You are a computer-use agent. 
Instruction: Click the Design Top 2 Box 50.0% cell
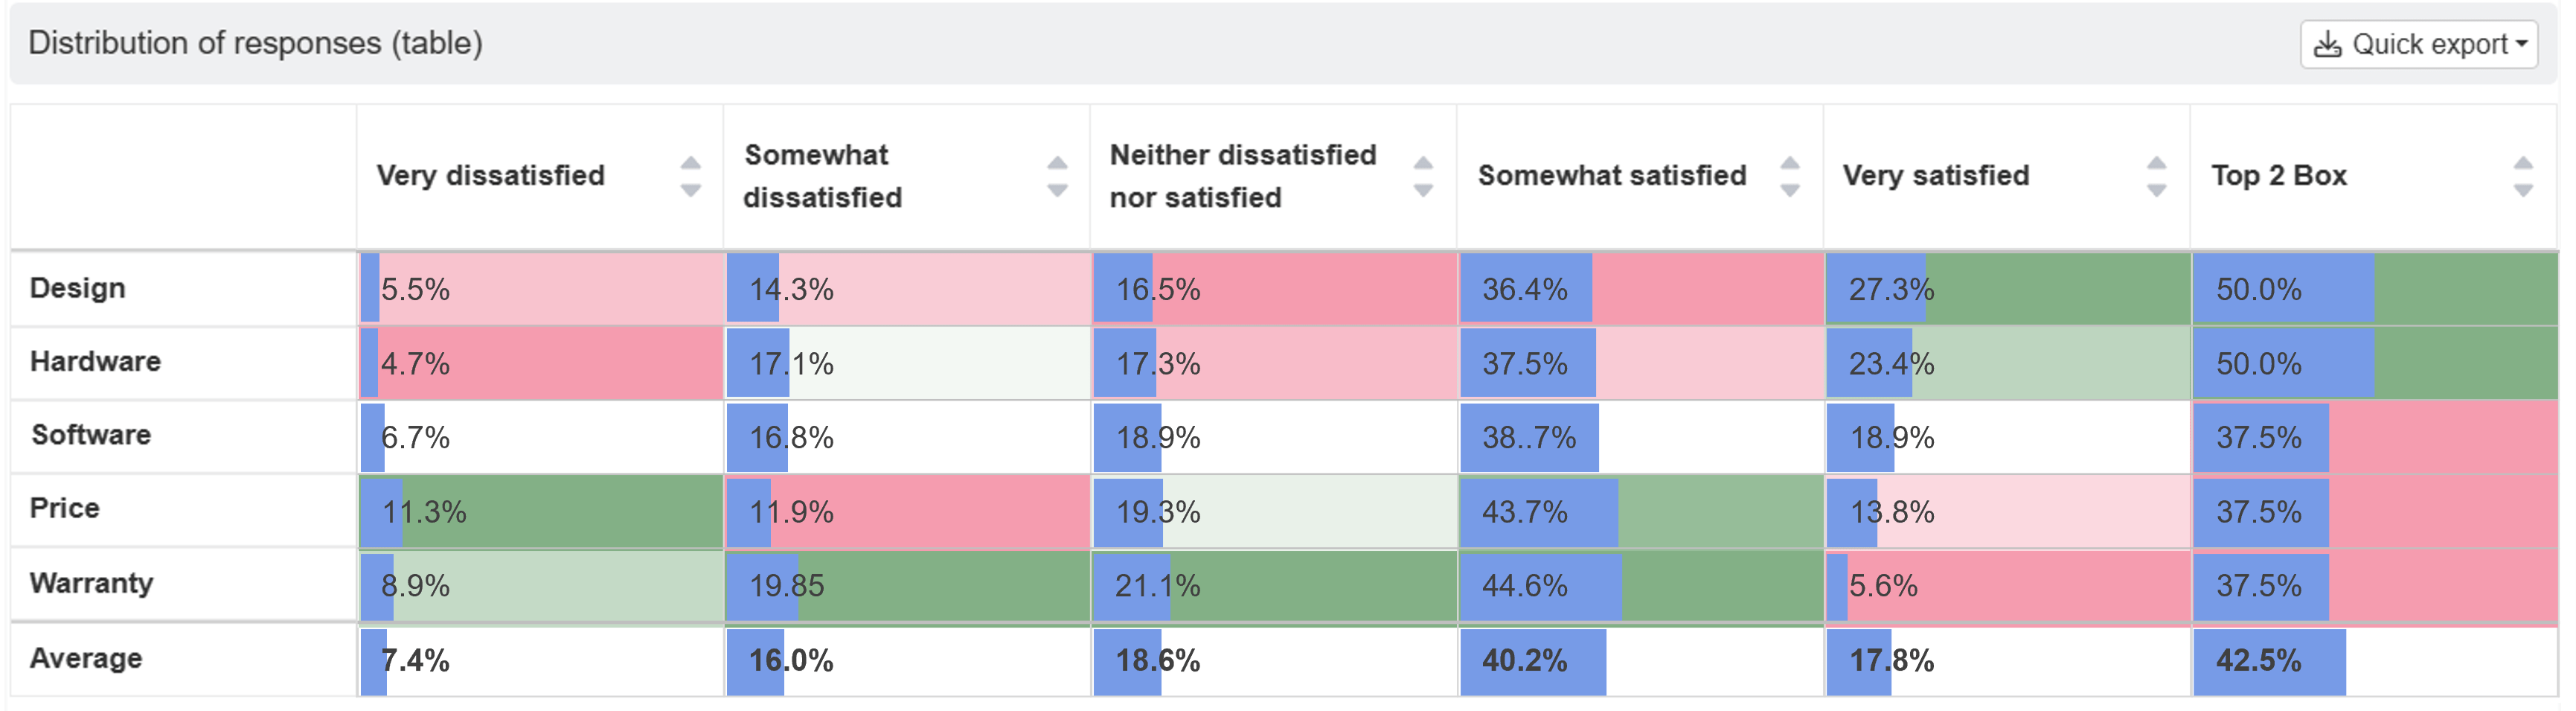coord(2375,289)
